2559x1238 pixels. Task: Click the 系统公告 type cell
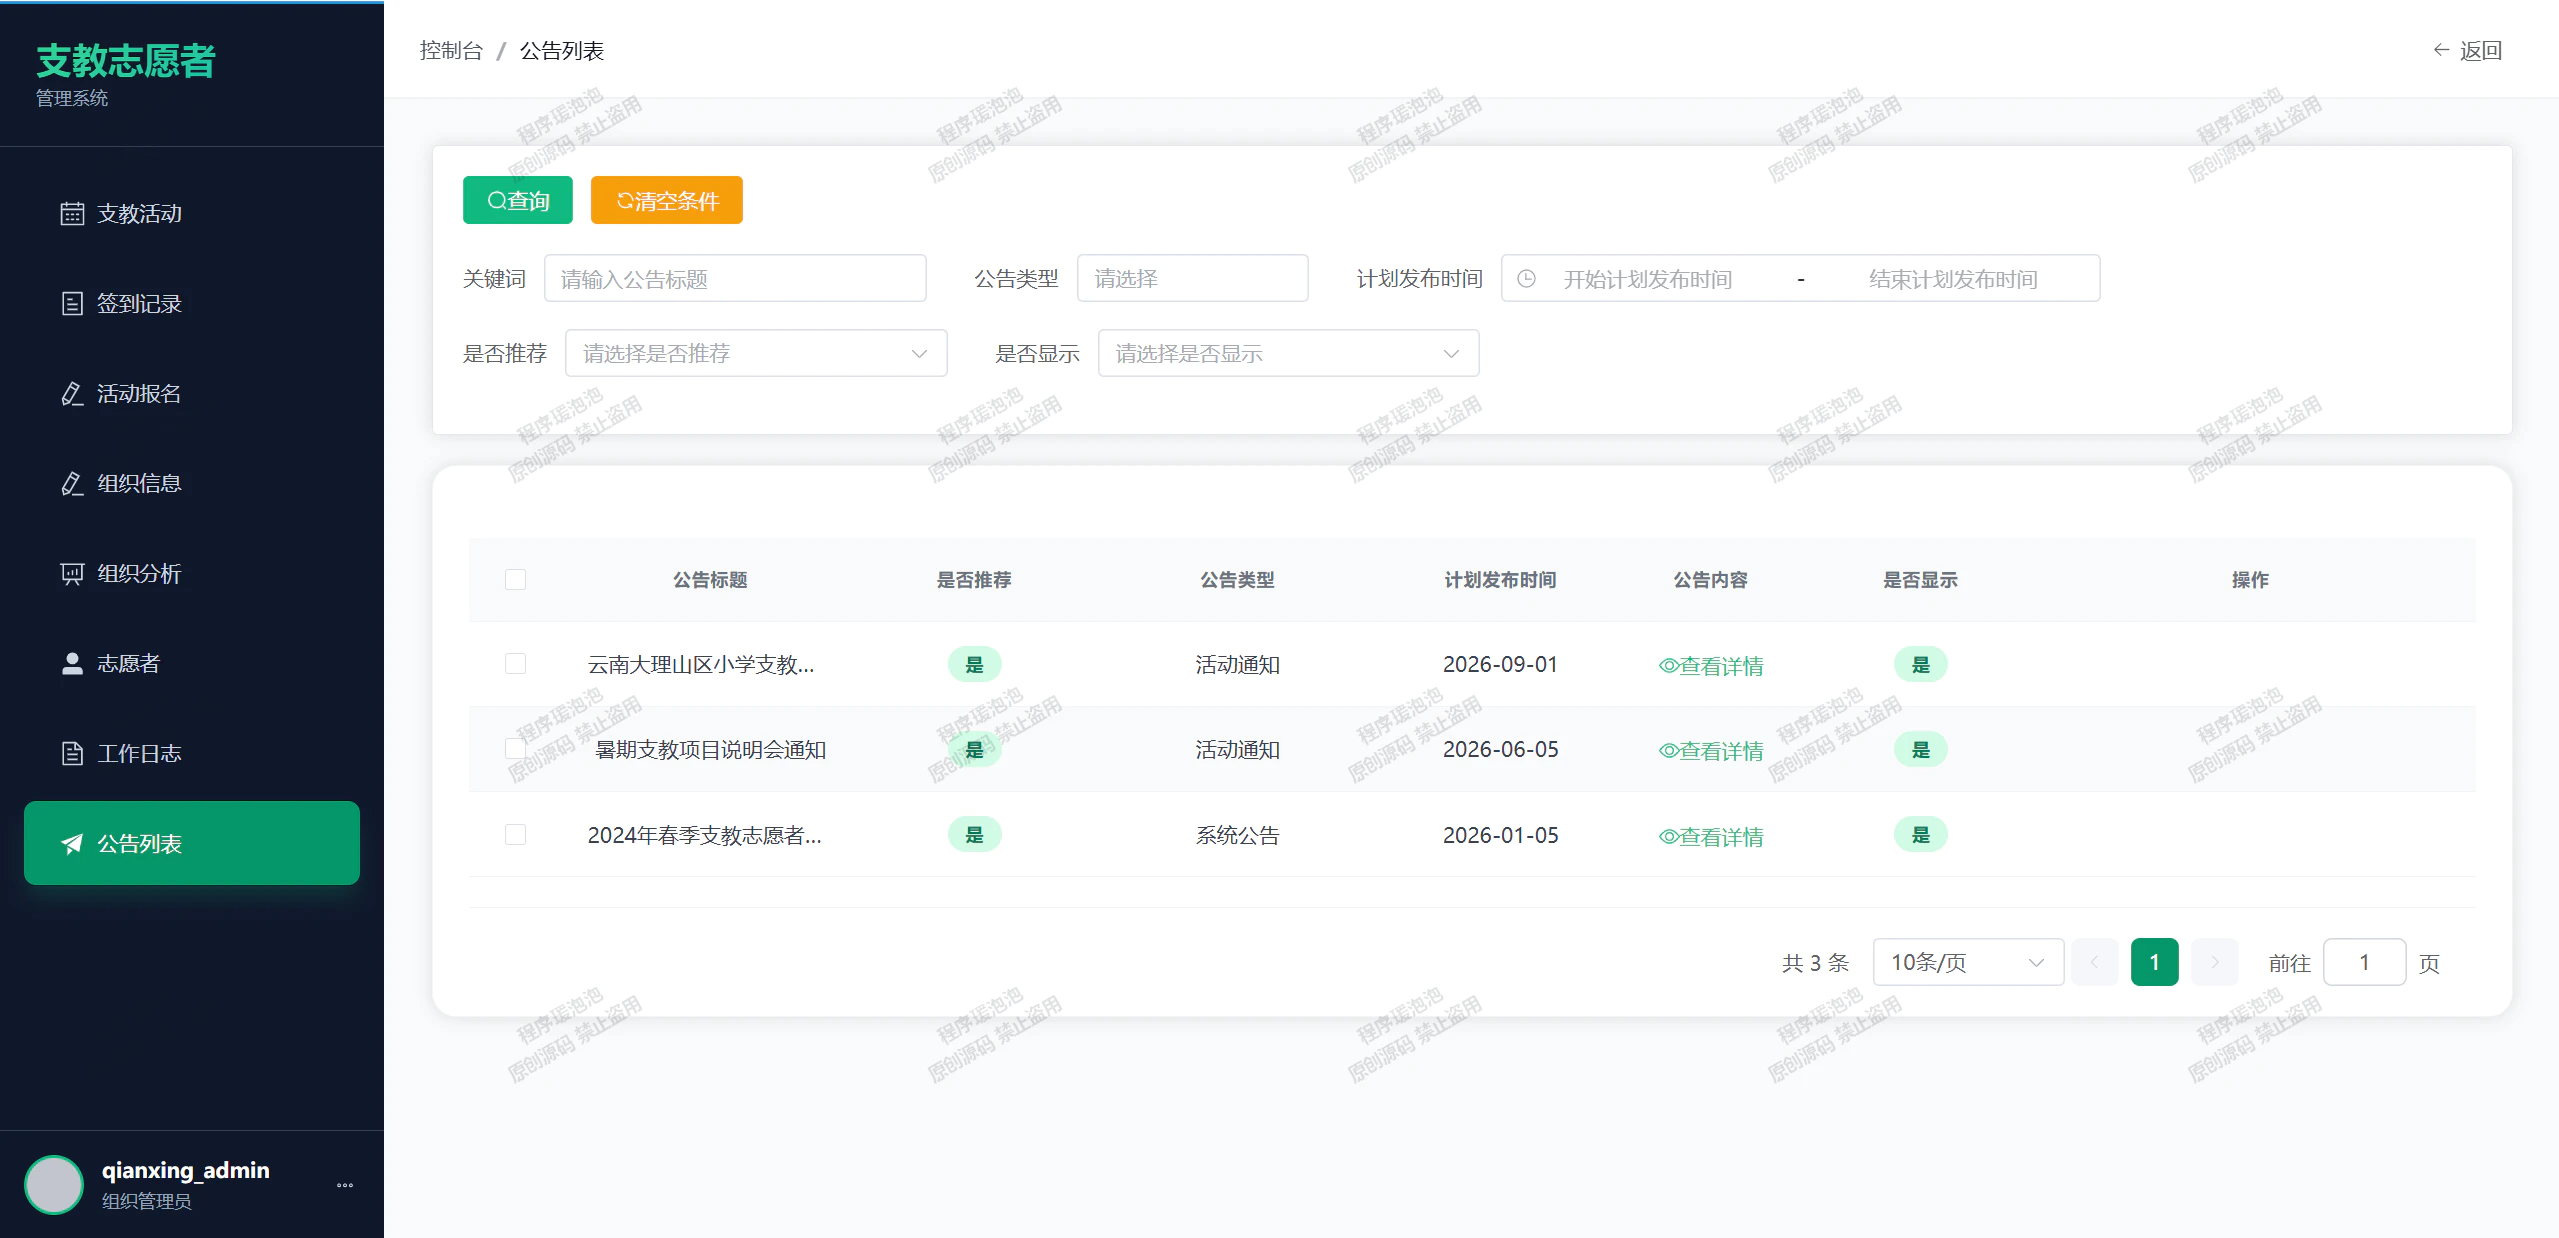tap(1237, 836)
